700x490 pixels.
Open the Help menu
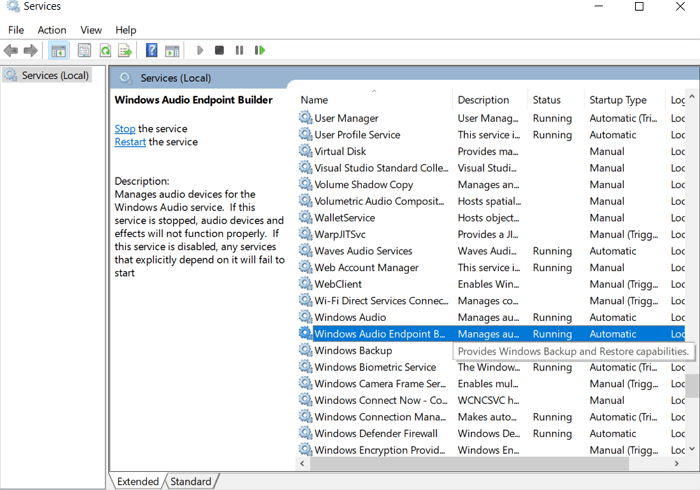coord(125,30)
